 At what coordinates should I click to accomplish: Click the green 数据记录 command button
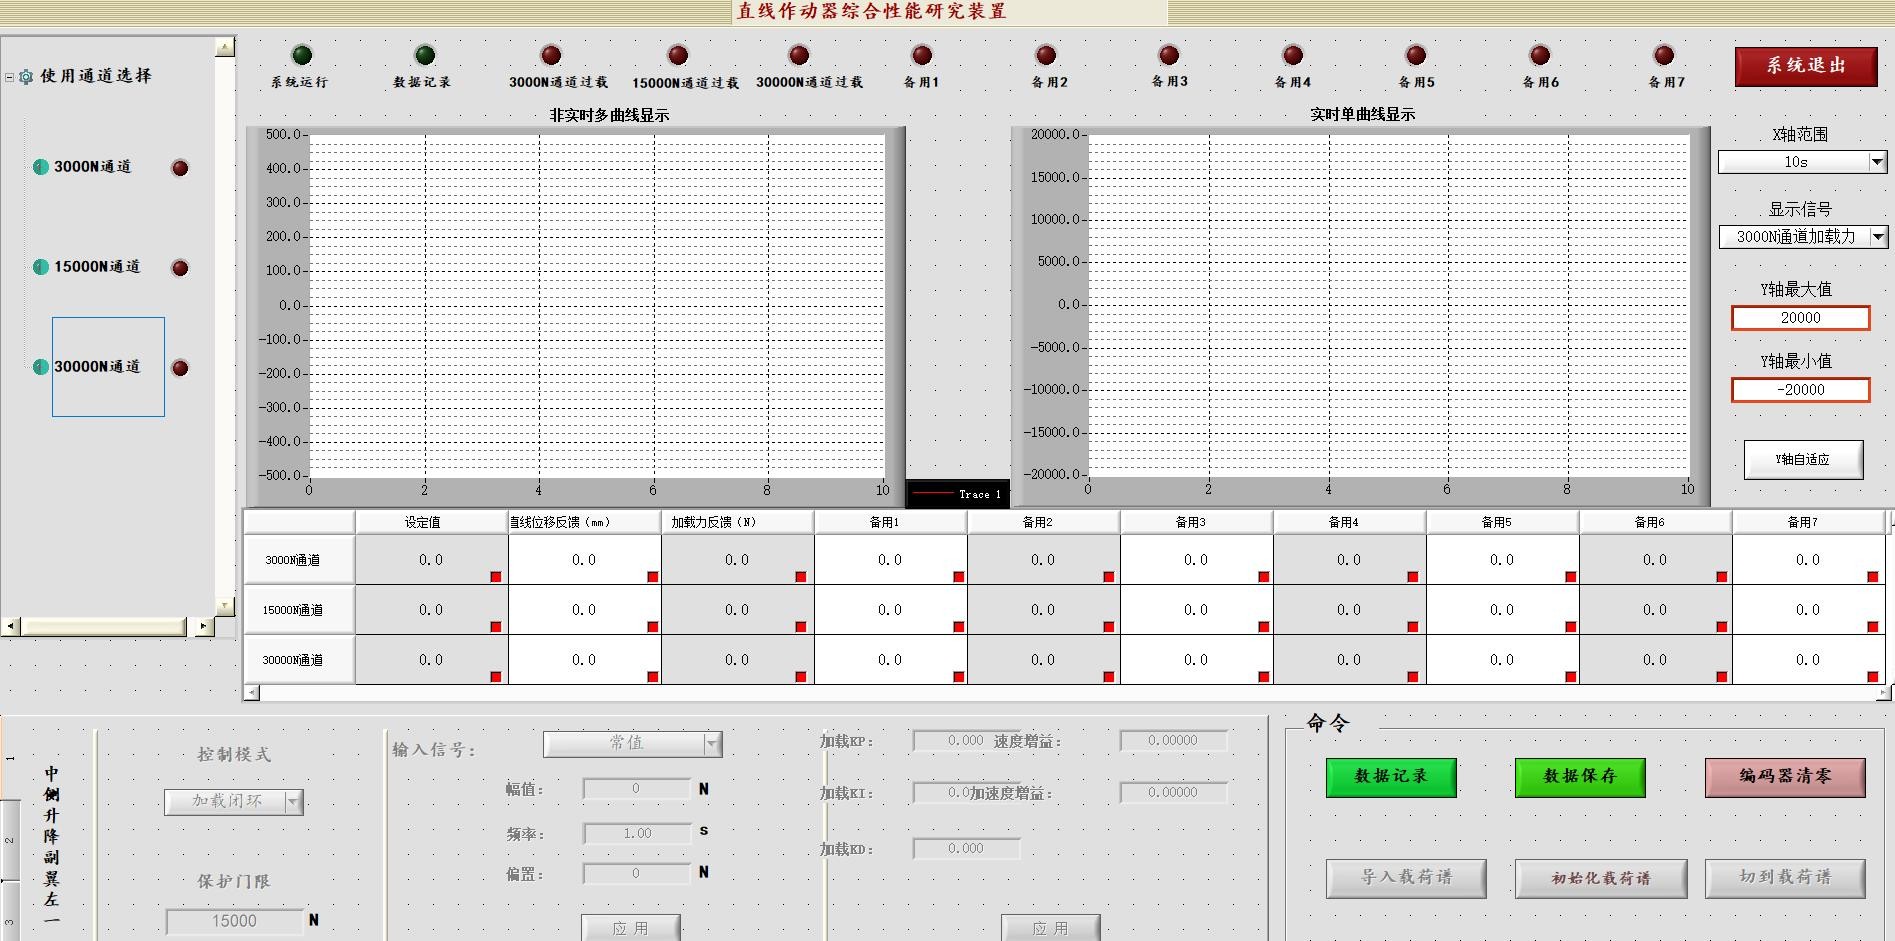(x=1391, y=777)
